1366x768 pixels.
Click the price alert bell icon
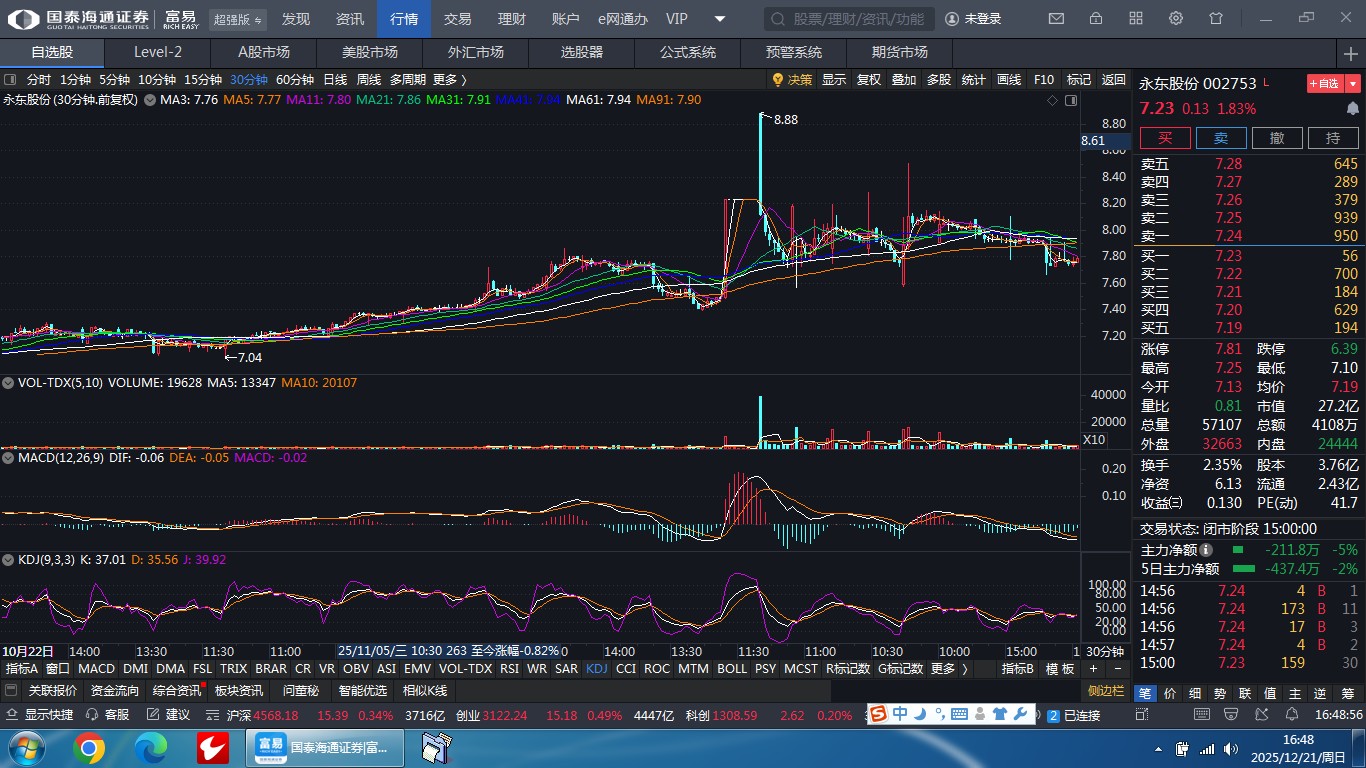[x=1353, y=108]
